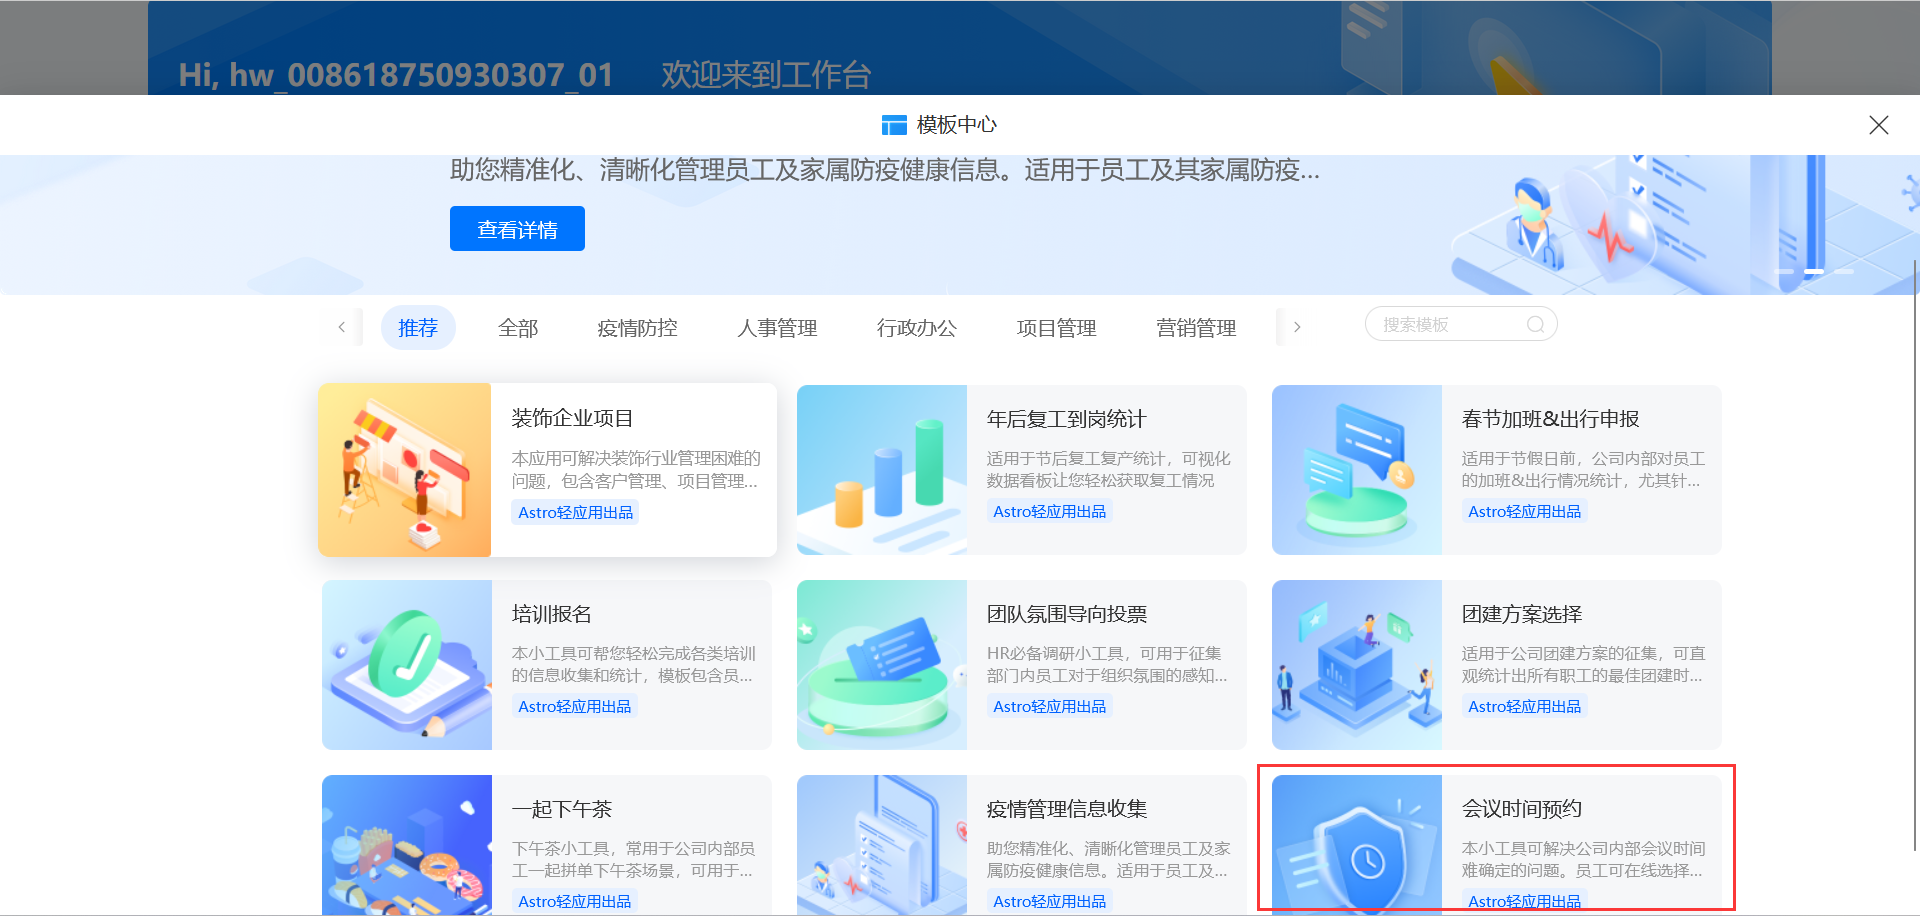Open the 装饰企业项目 template thumbnail
This screenshot has width=1920, height=916.
(405, 470)
